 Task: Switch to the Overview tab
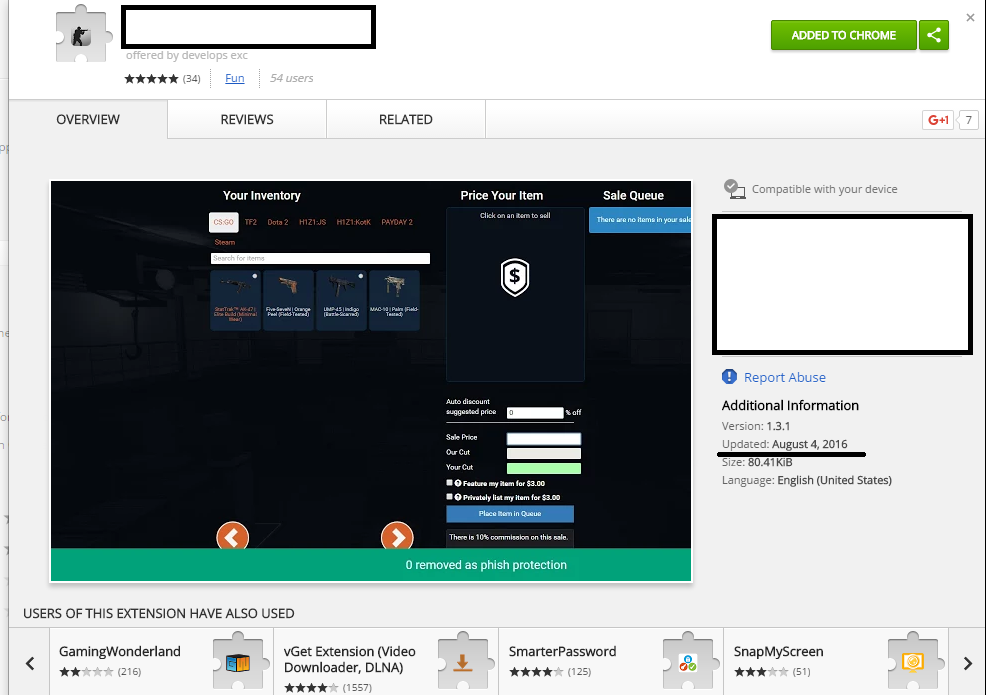click(88, 120)
